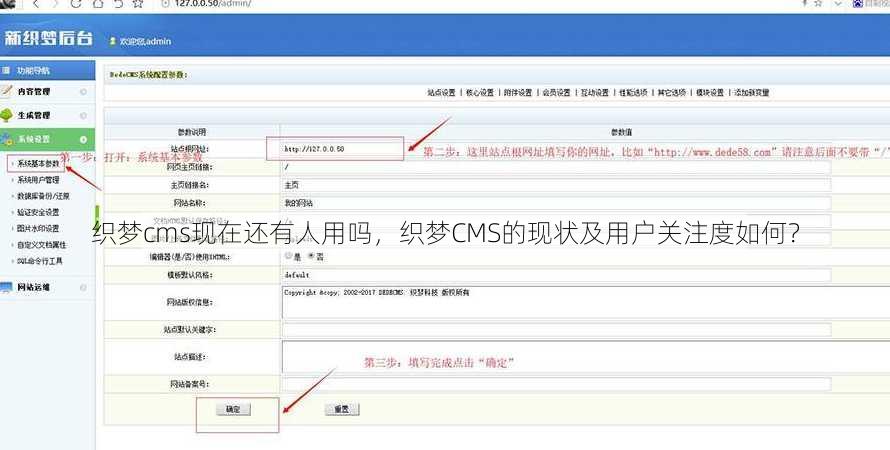Screen dimensions: 890x450
Task: Select the 是 radio for HTML editor
Action: pyautogui.click(x=288, y=256)
